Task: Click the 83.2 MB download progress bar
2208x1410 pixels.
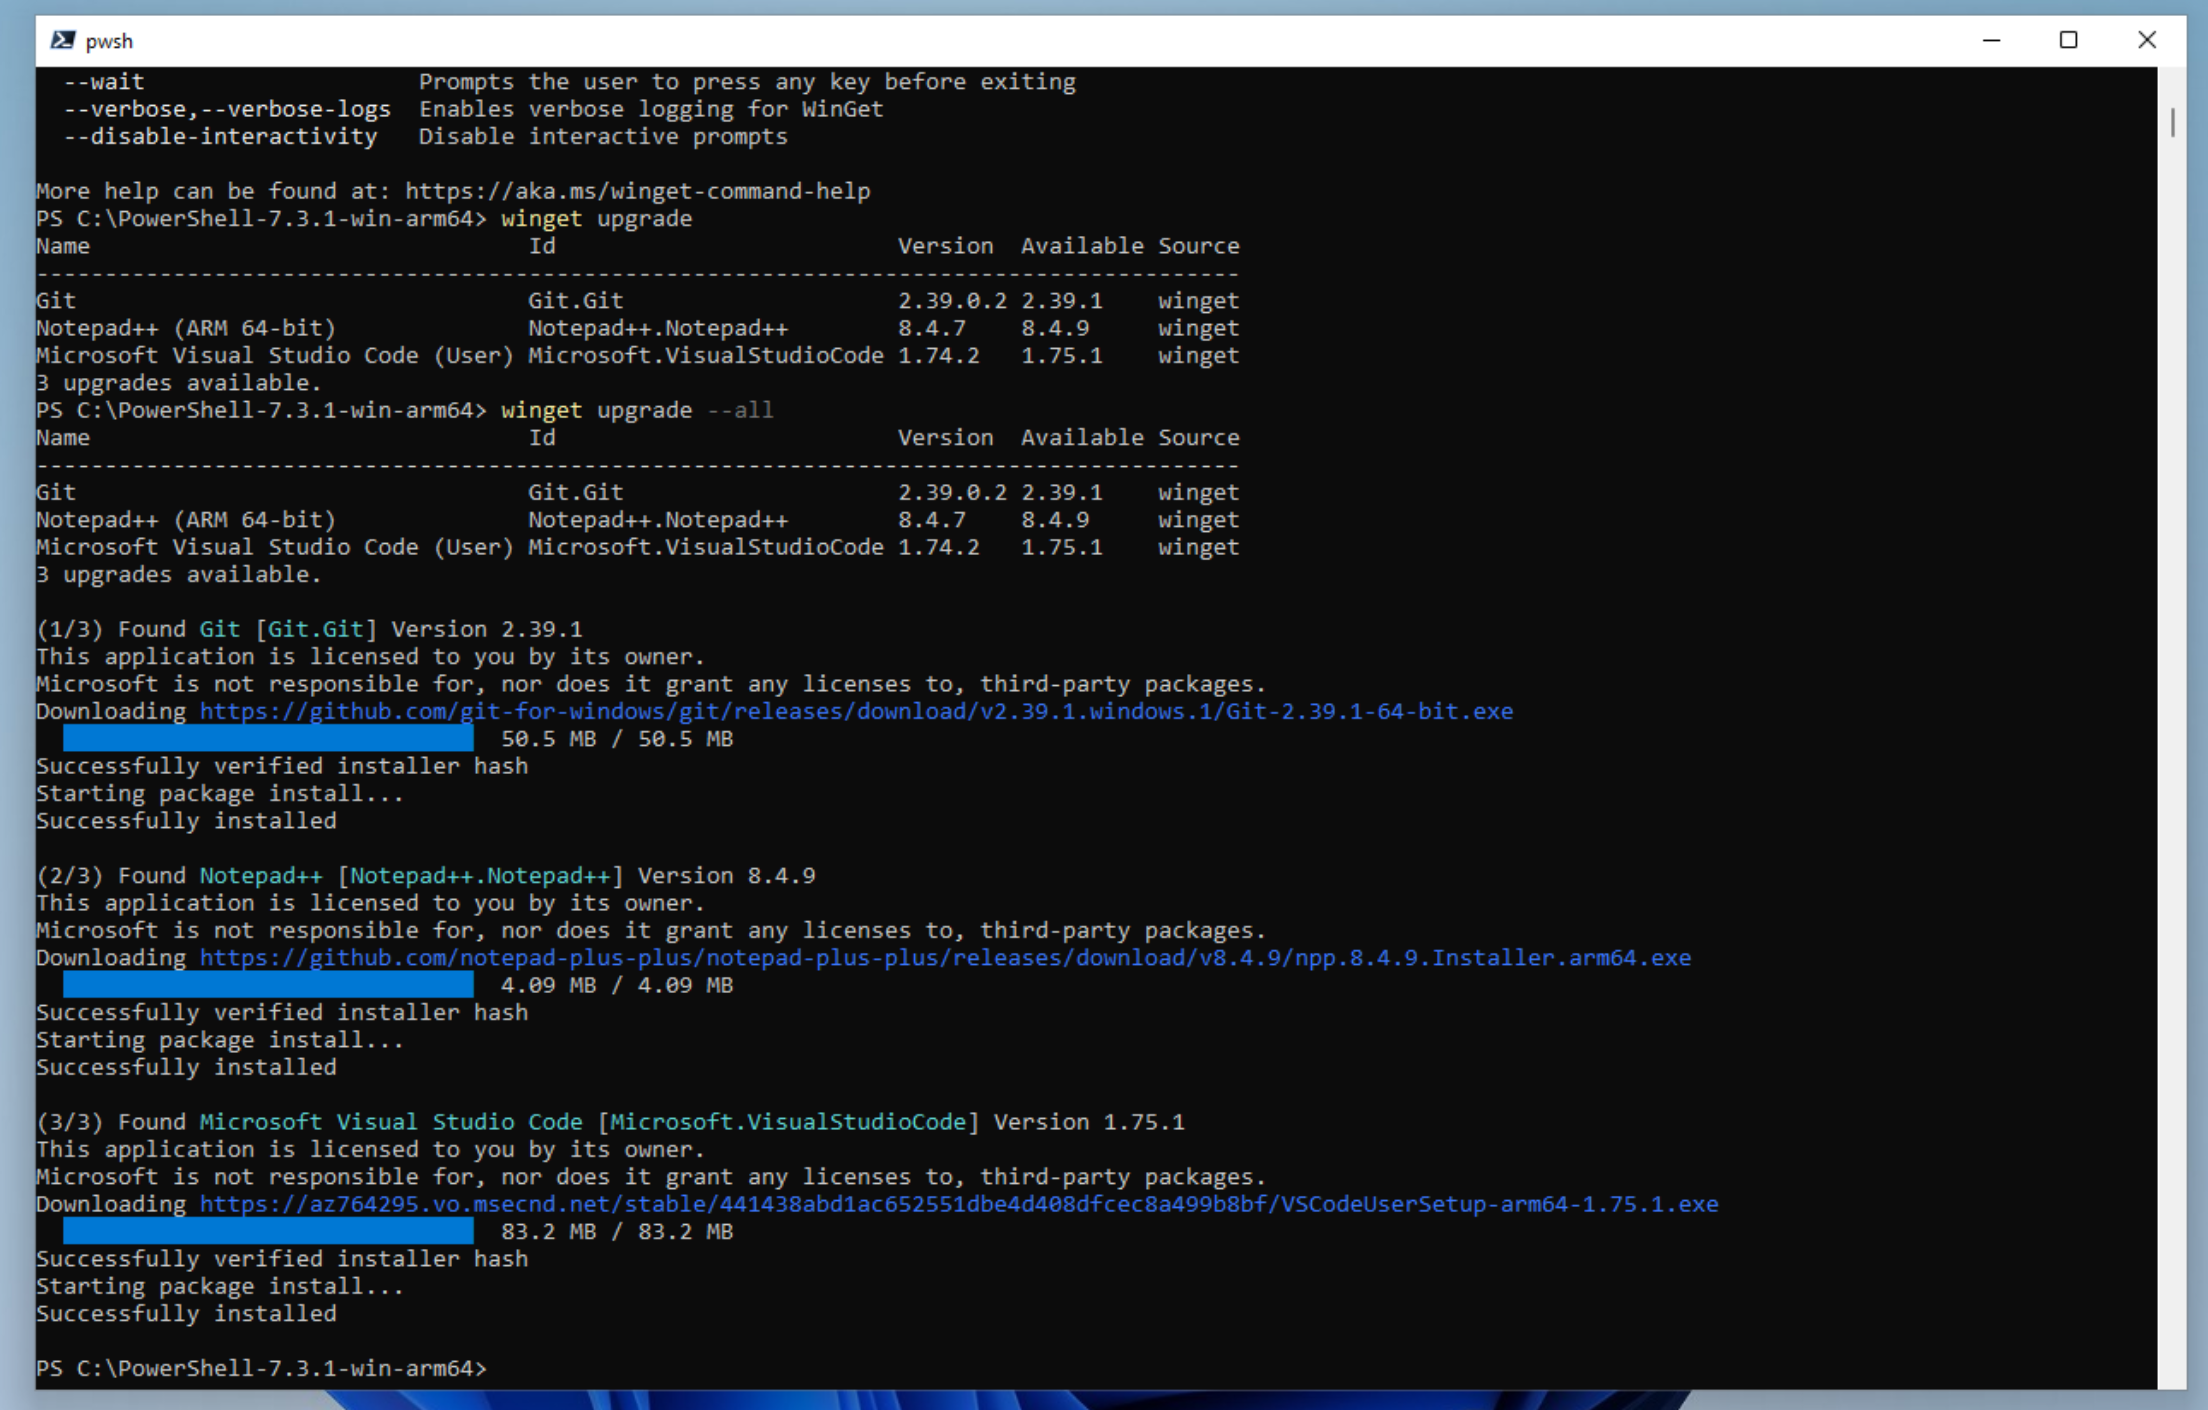Action: 268,1231
